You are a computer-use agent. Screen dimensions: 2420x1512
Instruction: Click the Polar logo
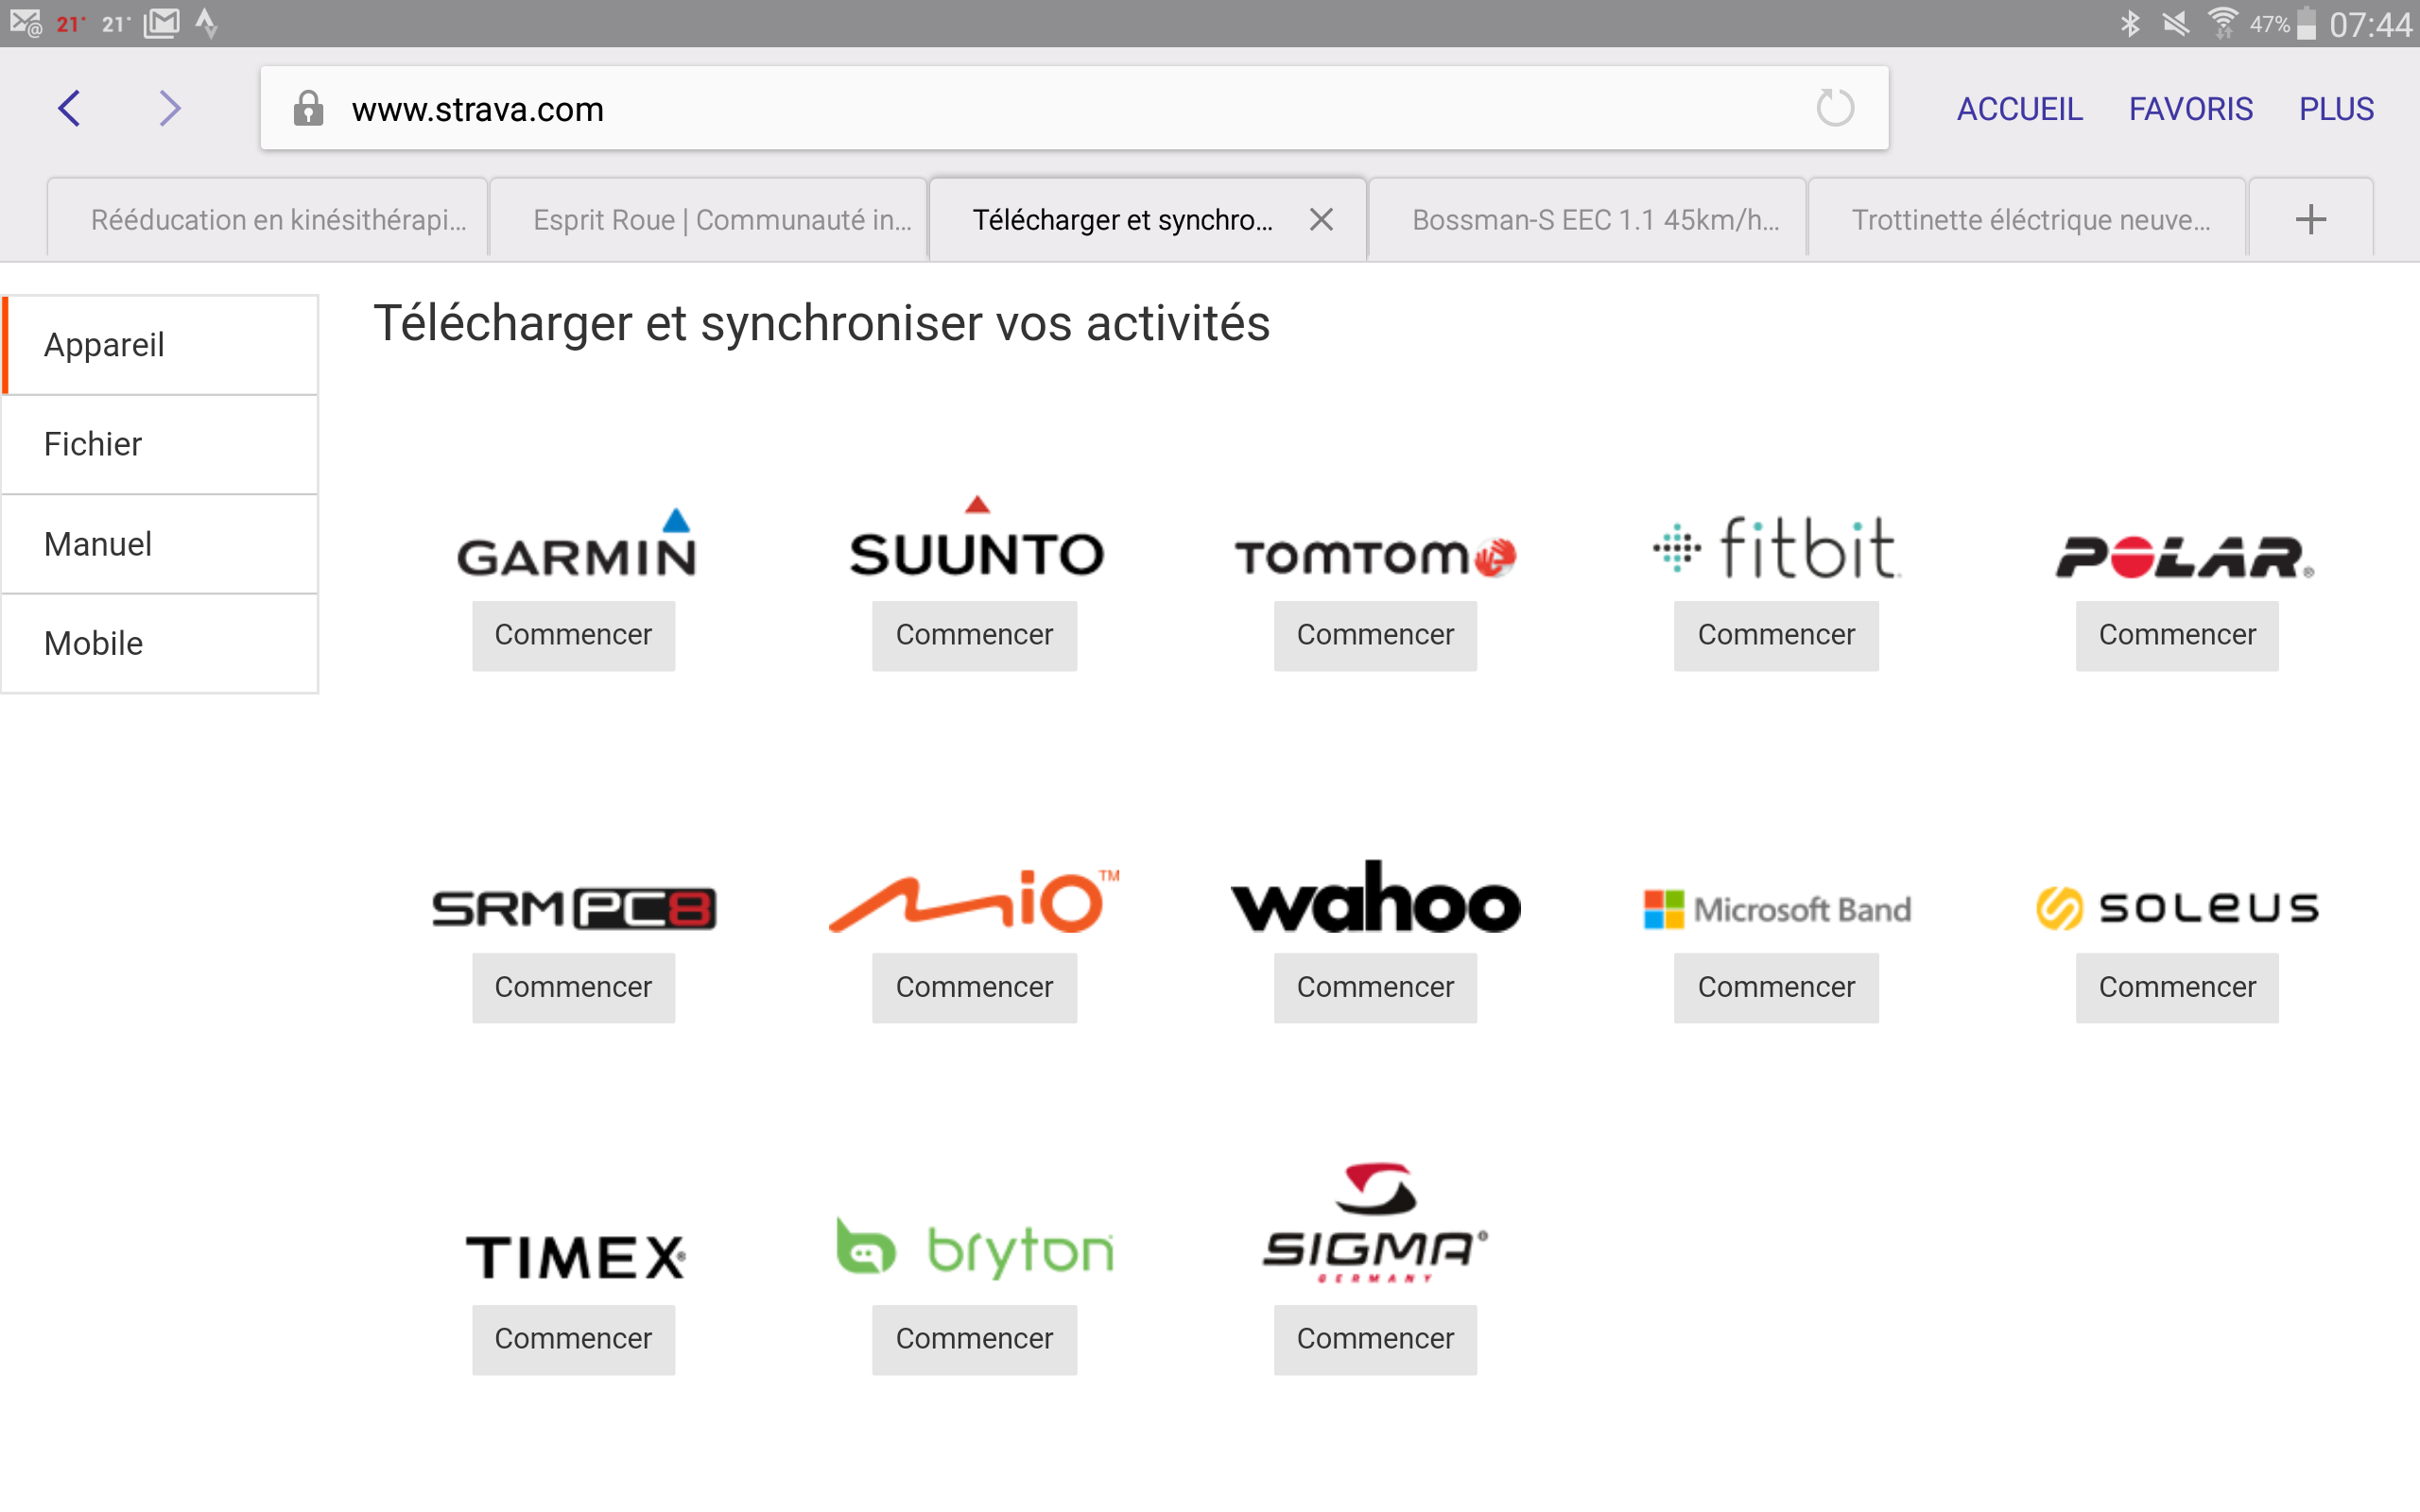2184,557
